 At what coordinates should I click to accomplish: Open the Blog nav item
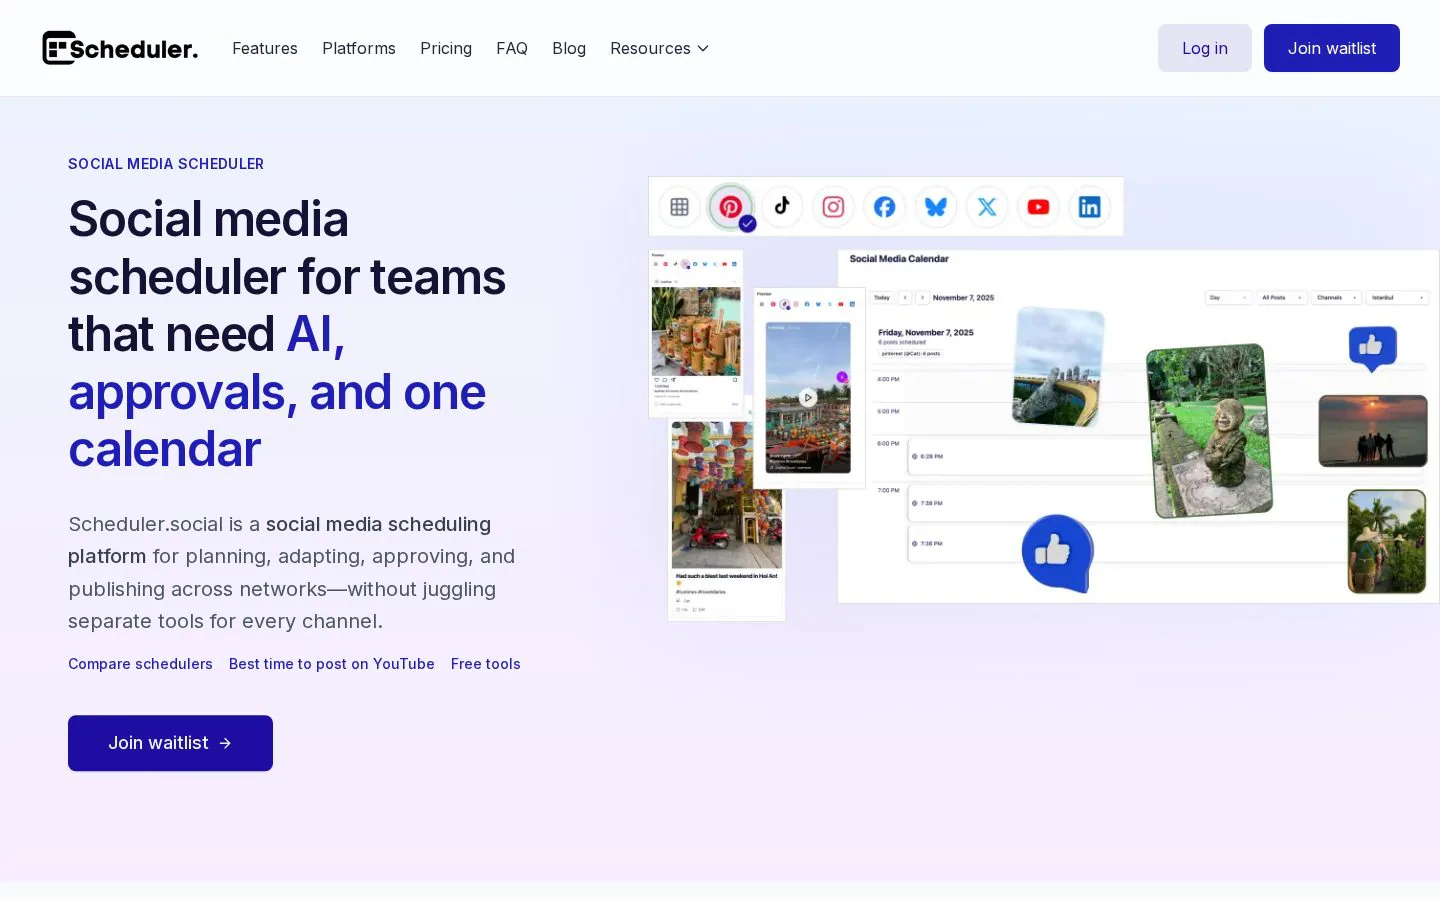pyautogui.click(x=569, y=48)
